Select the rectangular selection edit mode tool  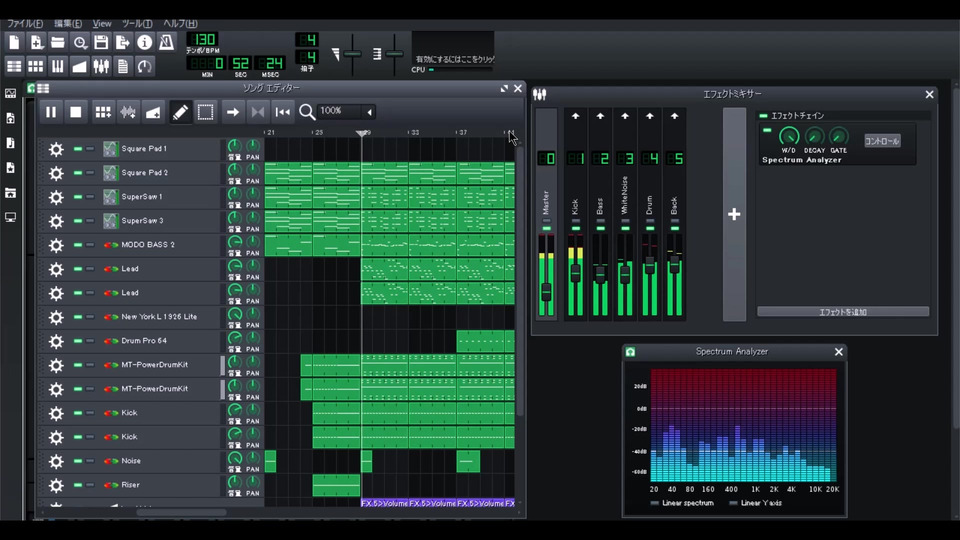coord(206,112)
